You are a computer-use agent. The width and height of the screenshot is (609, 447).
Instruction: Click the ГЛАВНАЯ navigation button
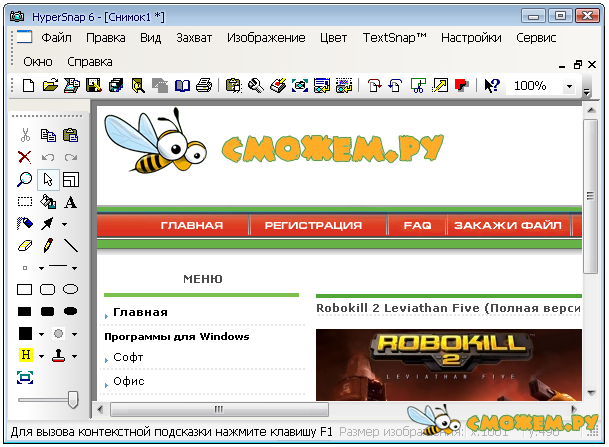(192, 225)
